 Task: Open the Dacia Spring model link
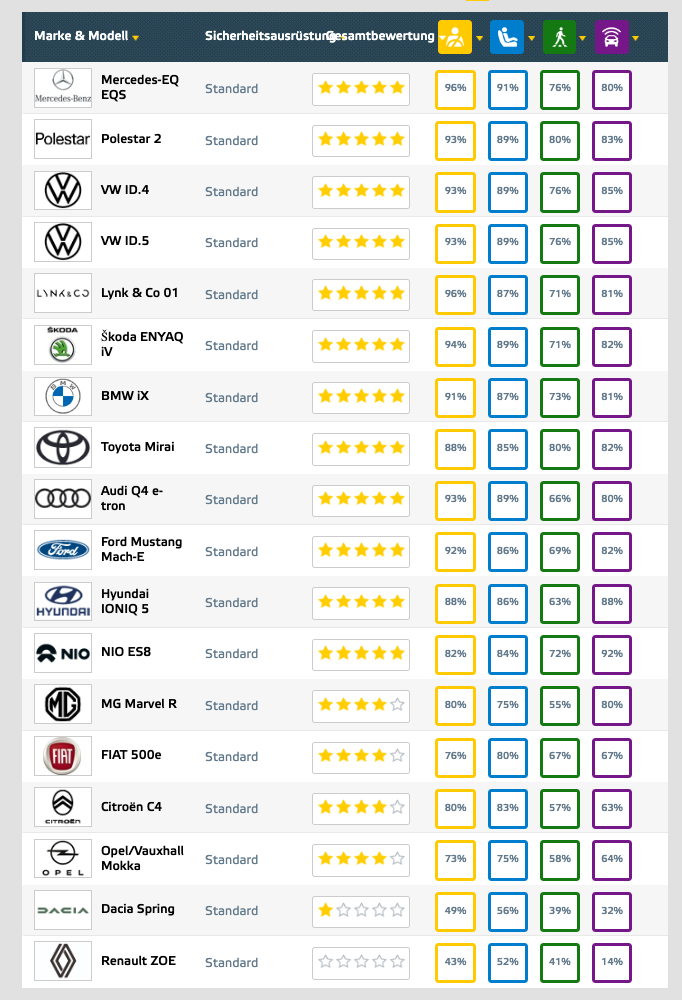click(138, 909)
